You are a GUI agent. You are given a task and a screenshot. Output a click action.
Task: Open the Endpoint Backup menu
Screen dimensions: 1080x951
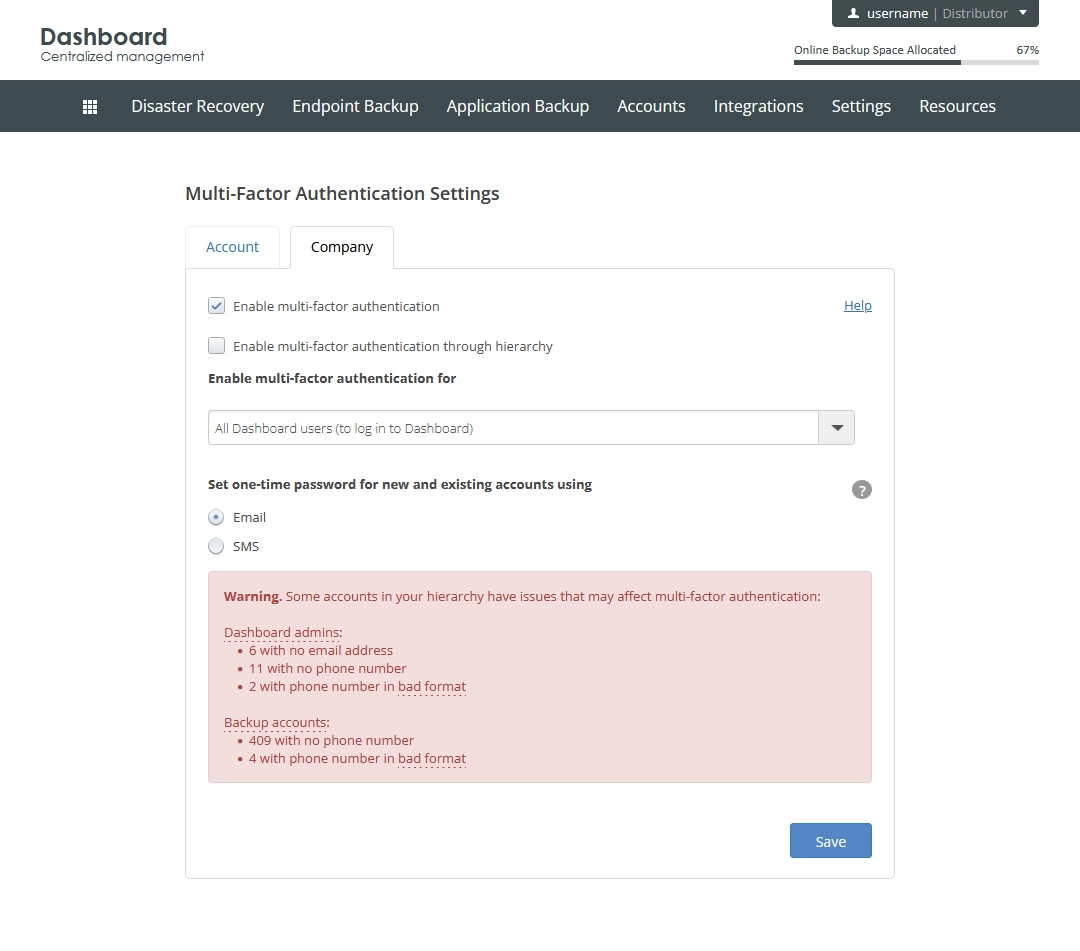tap(355, 106)
